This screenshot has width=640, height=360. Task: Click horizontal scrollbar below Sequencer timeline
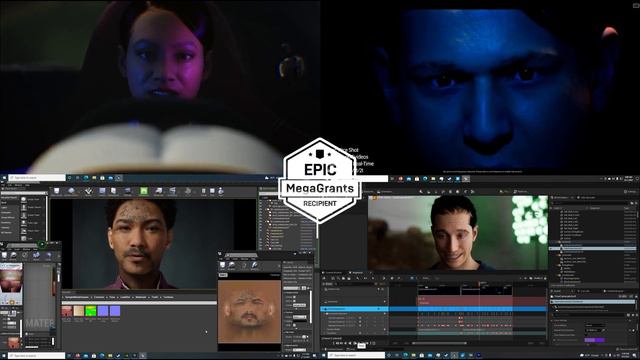point(439,343)
